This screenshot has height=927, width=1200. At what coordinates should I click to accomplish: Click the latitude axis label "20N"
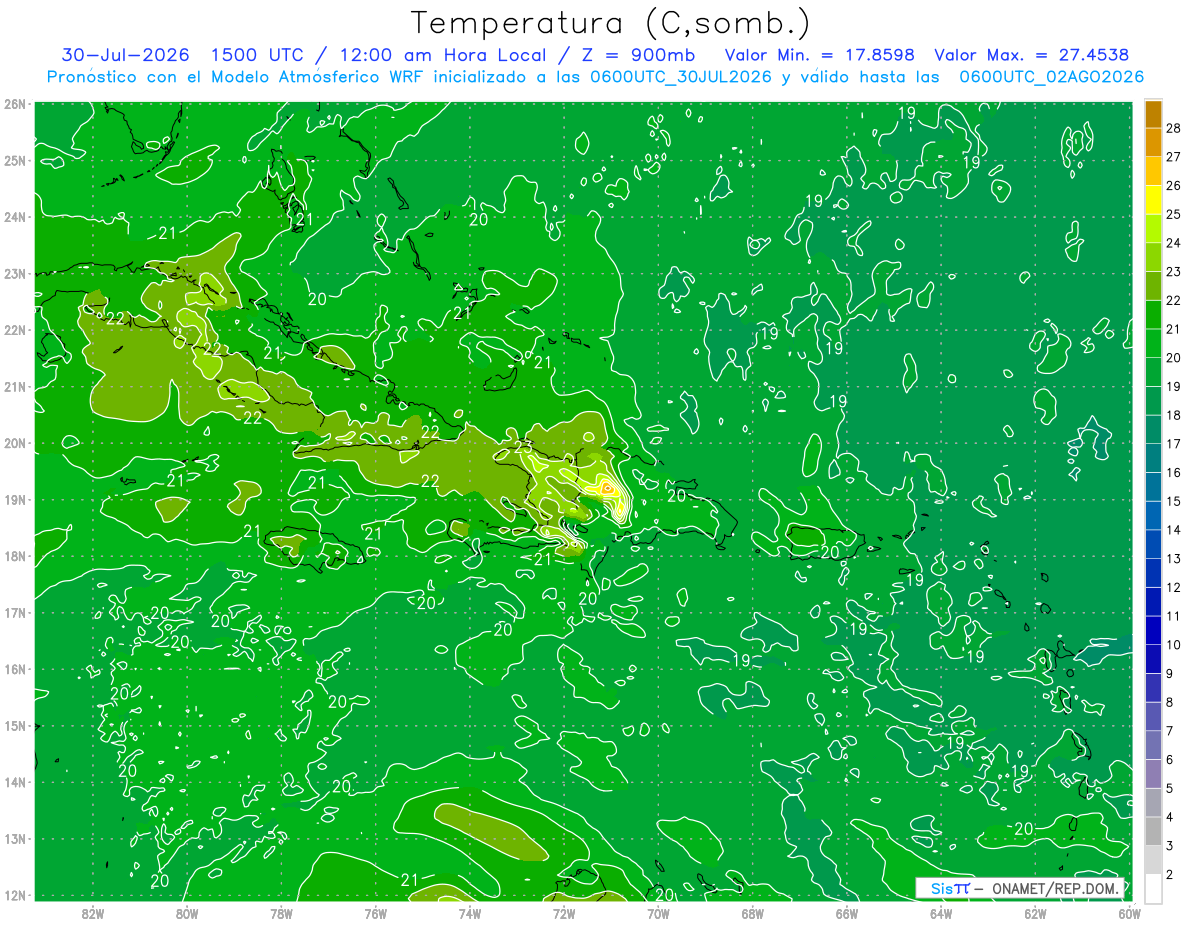point(15,443)
